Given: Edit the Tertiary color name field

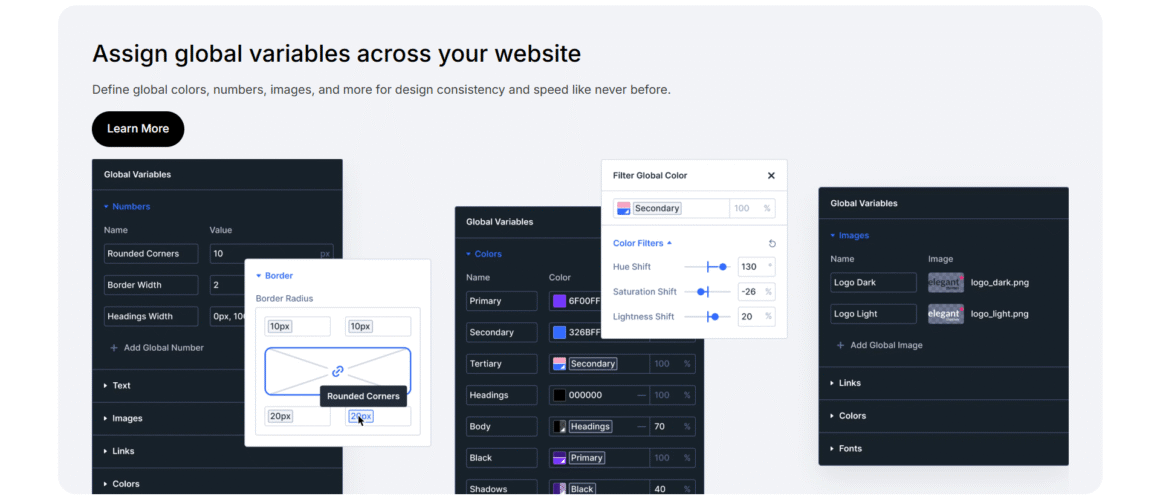Looking at the screenshot, I should (x=502, y=364).
